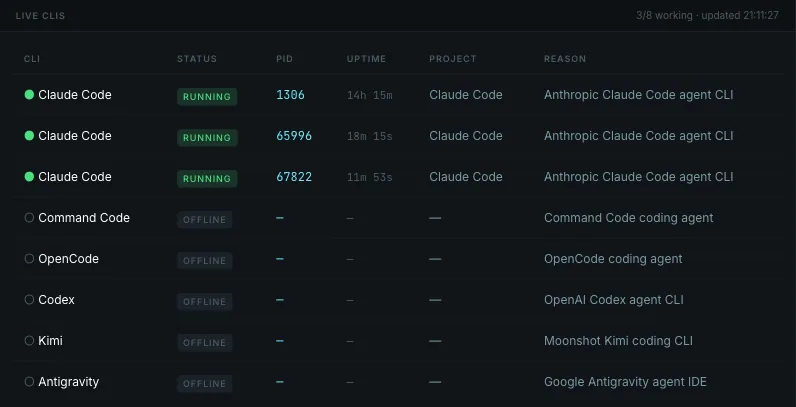Click Claude Code CLI name in the 18m 15s row
Image resolution: width=796 pixels, height=407 pixels.
click(x=75, y=135)
